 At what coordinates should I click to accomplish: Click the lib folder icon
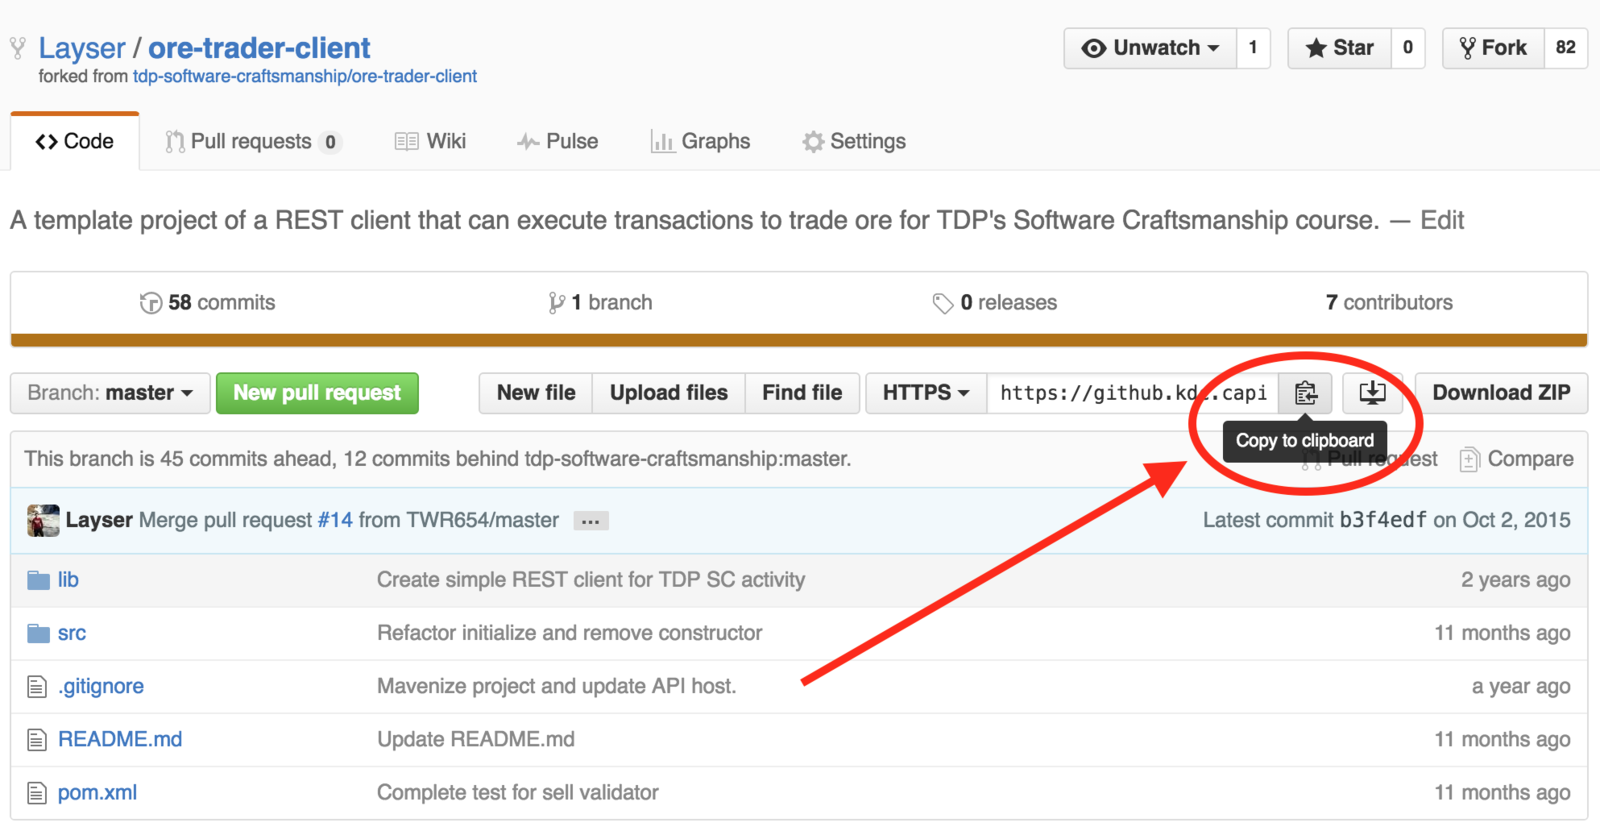pos(38,580)
